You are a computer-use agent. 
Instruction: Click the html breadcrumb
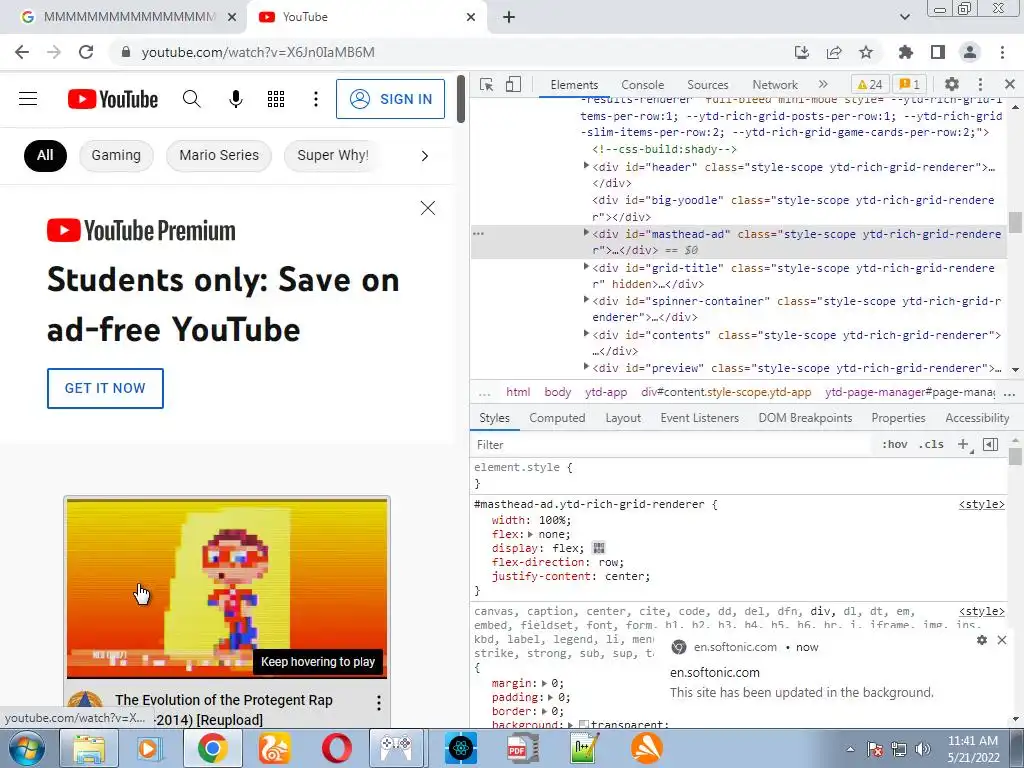[x=518, y=392]
